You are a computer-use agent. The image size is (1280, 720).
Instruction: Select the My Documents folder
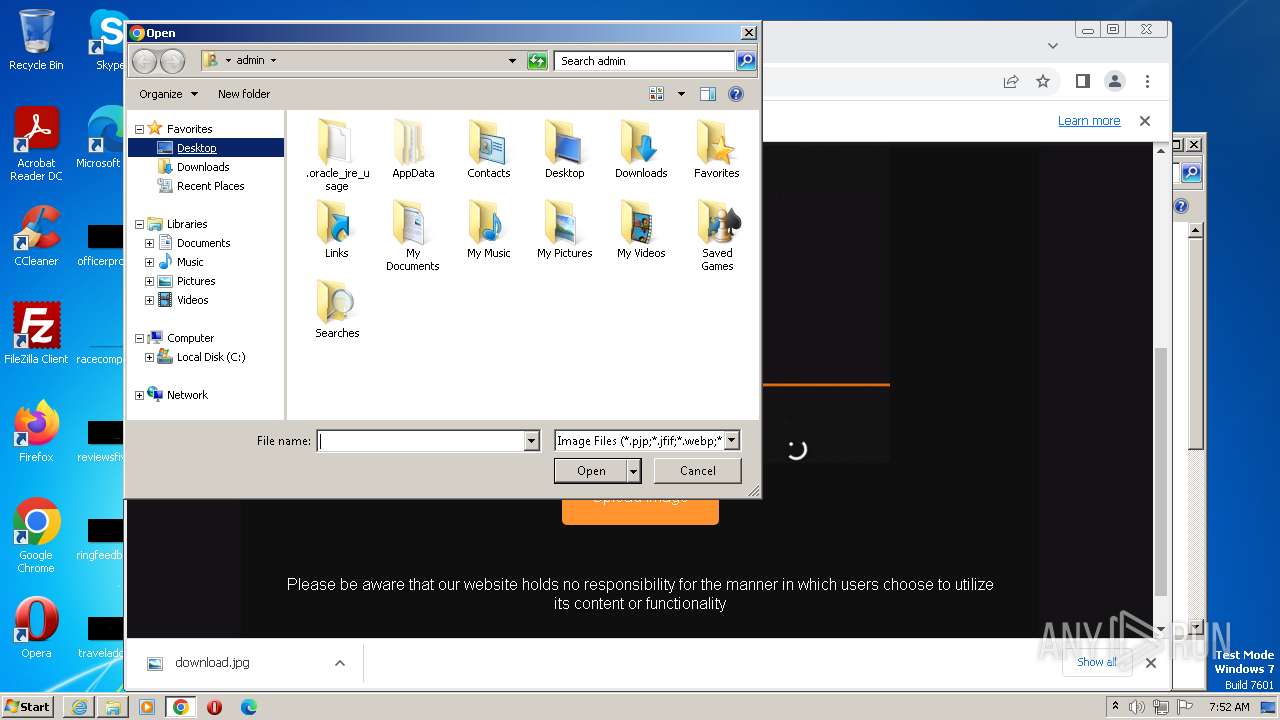pyautogui.click(x=413, y=236)
